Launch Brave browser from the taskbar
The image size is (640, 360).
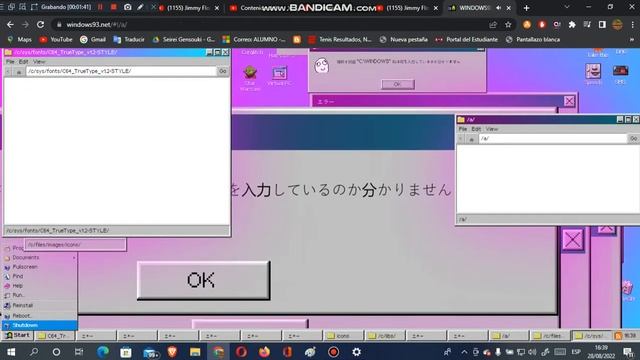172,352
